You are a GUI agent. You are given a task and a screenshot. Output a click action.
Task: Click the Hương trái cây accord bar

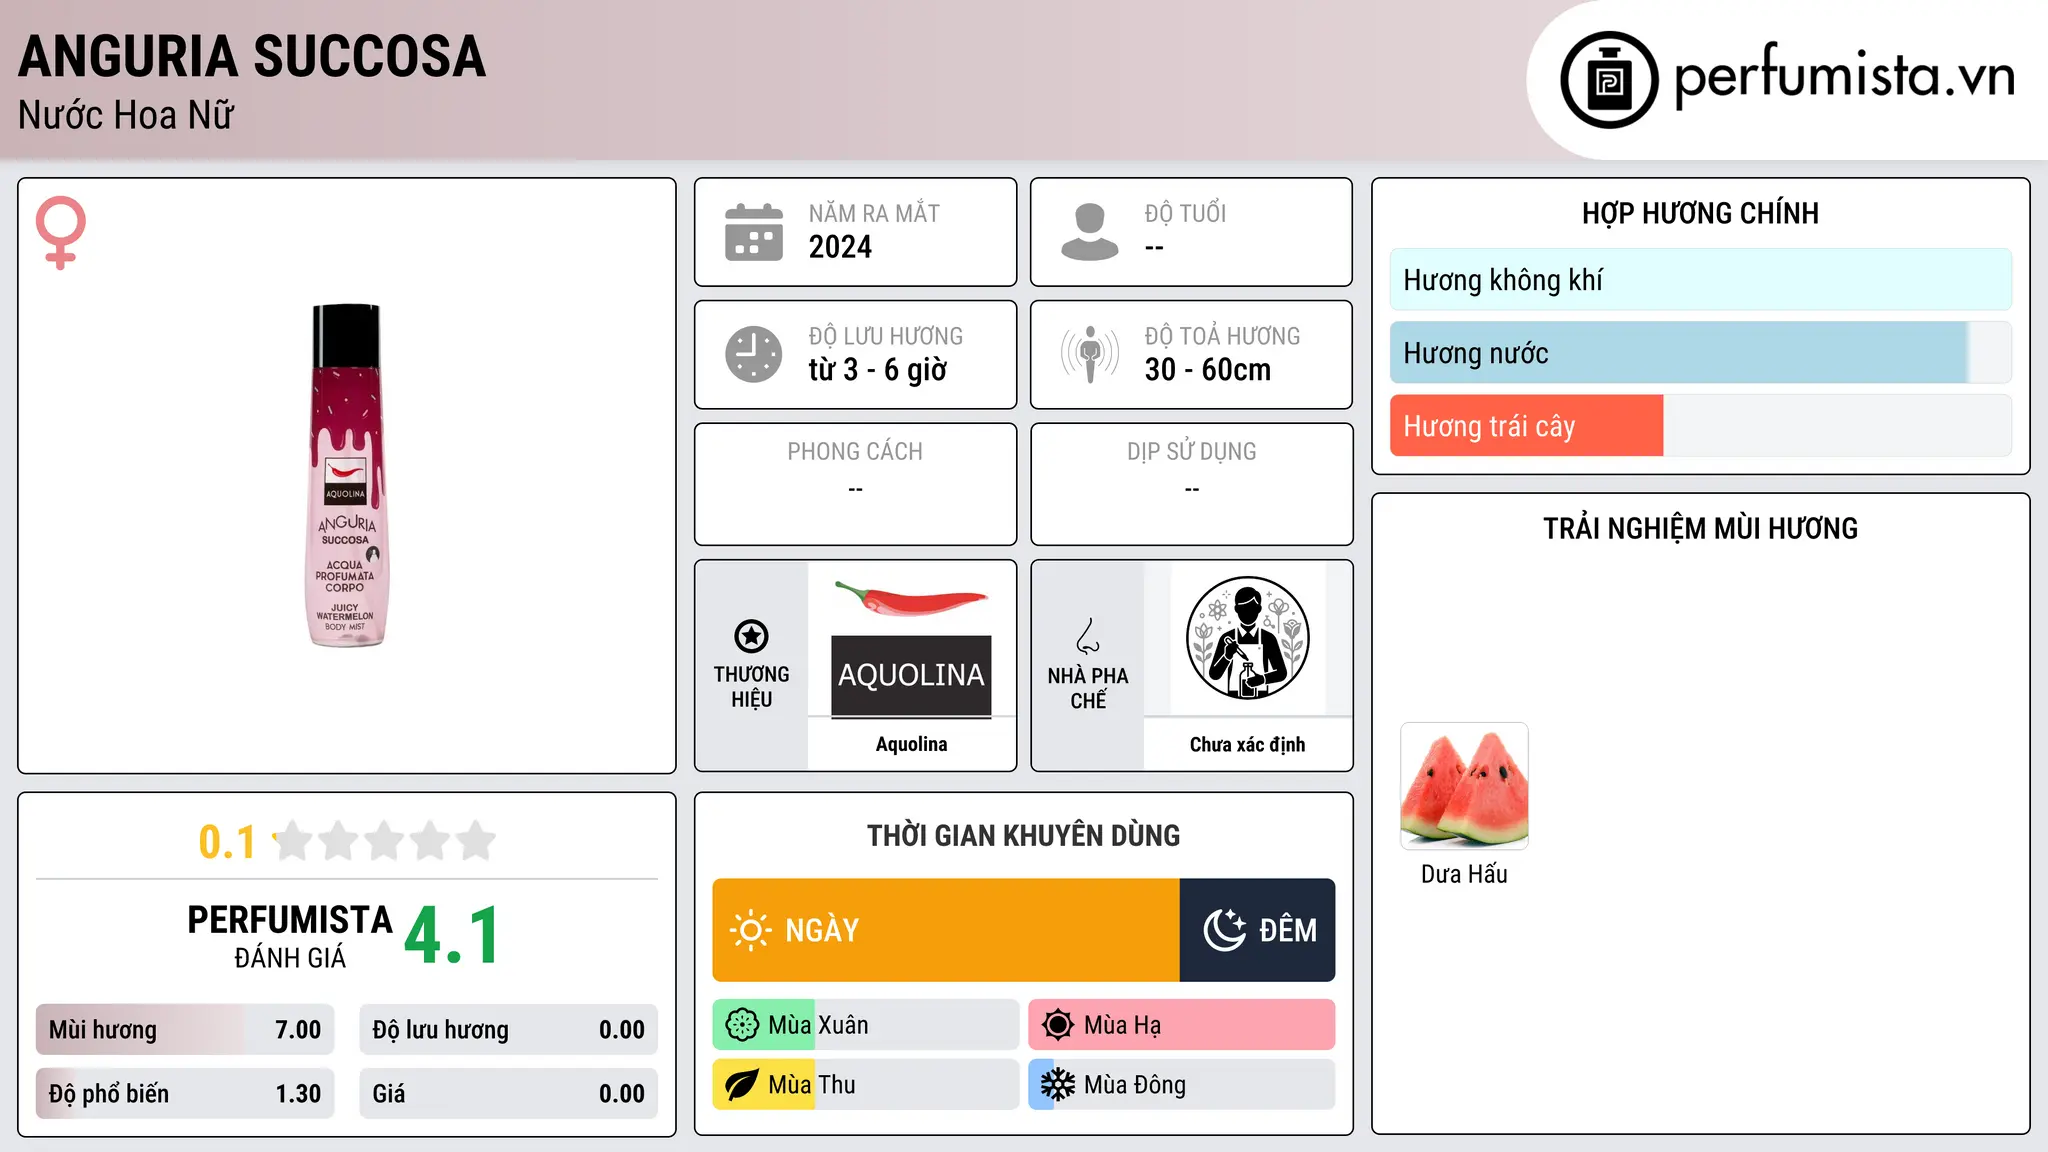(1700, 426)
